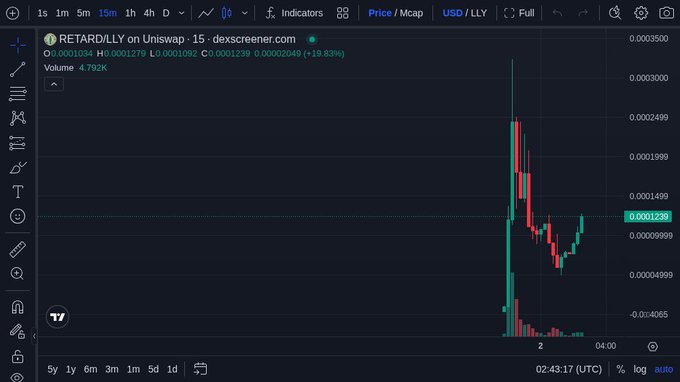The height and width of the screenshot is (382, 680).
Task: Click the Volume 4.792K legend
Action: [75, 68]
